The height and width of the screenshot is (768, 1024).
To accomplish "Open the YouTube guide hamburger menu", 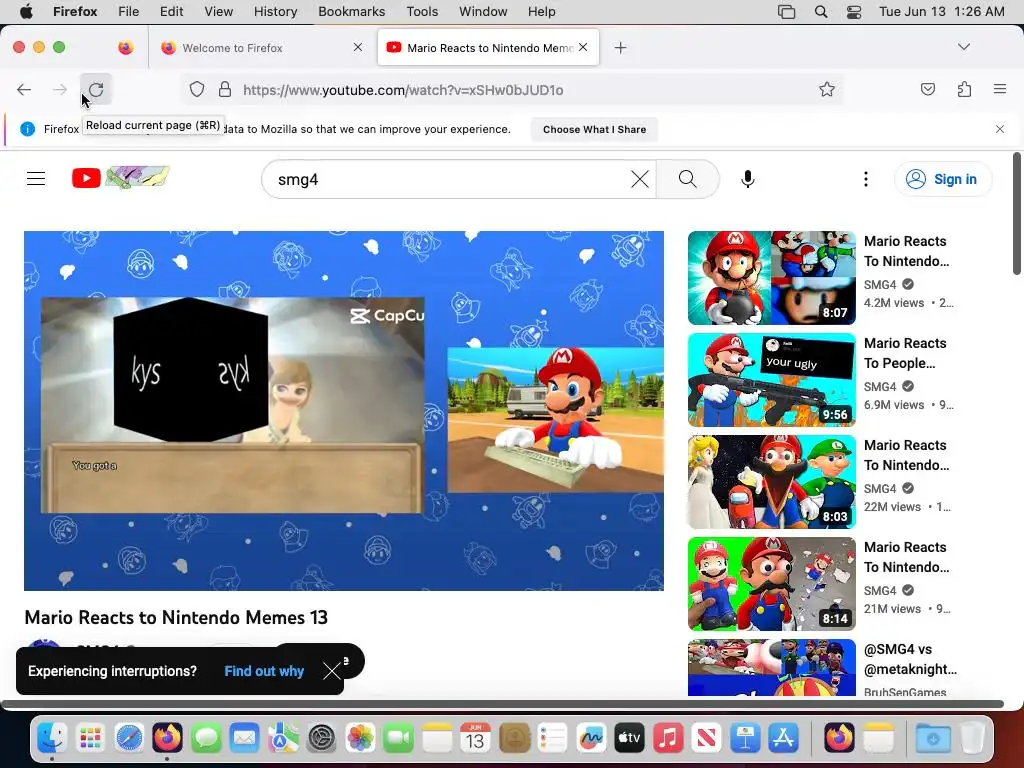I will 36,178.
